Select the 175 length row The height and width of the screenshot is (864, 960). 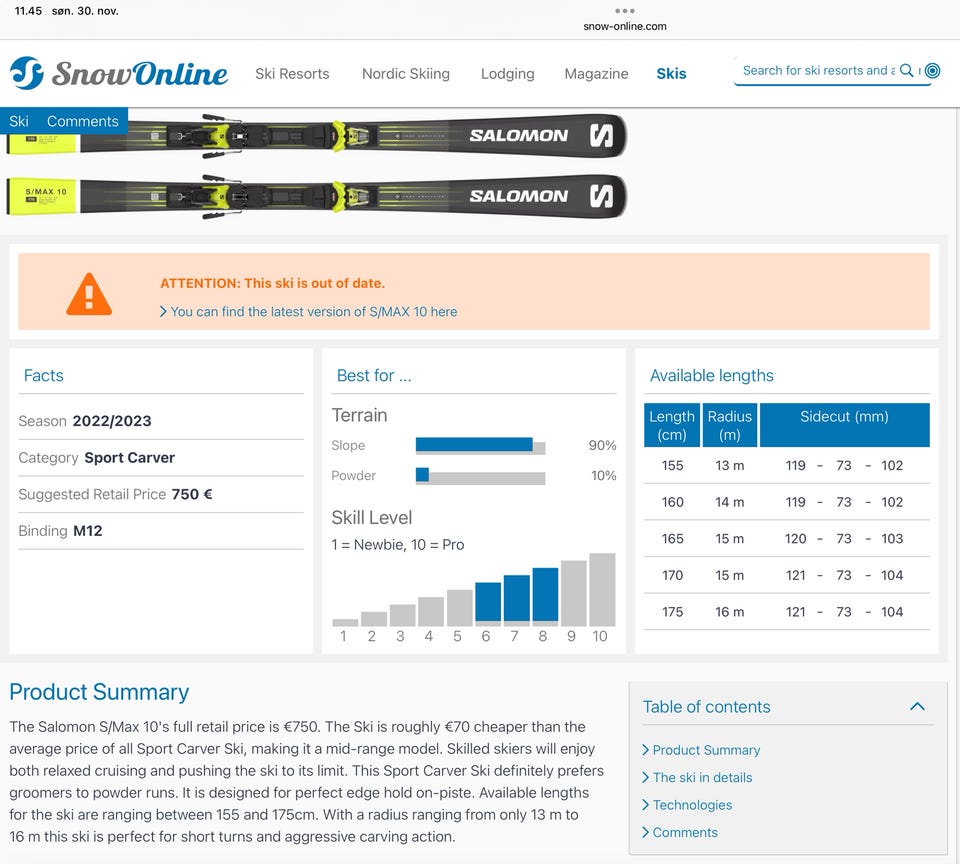787,612
